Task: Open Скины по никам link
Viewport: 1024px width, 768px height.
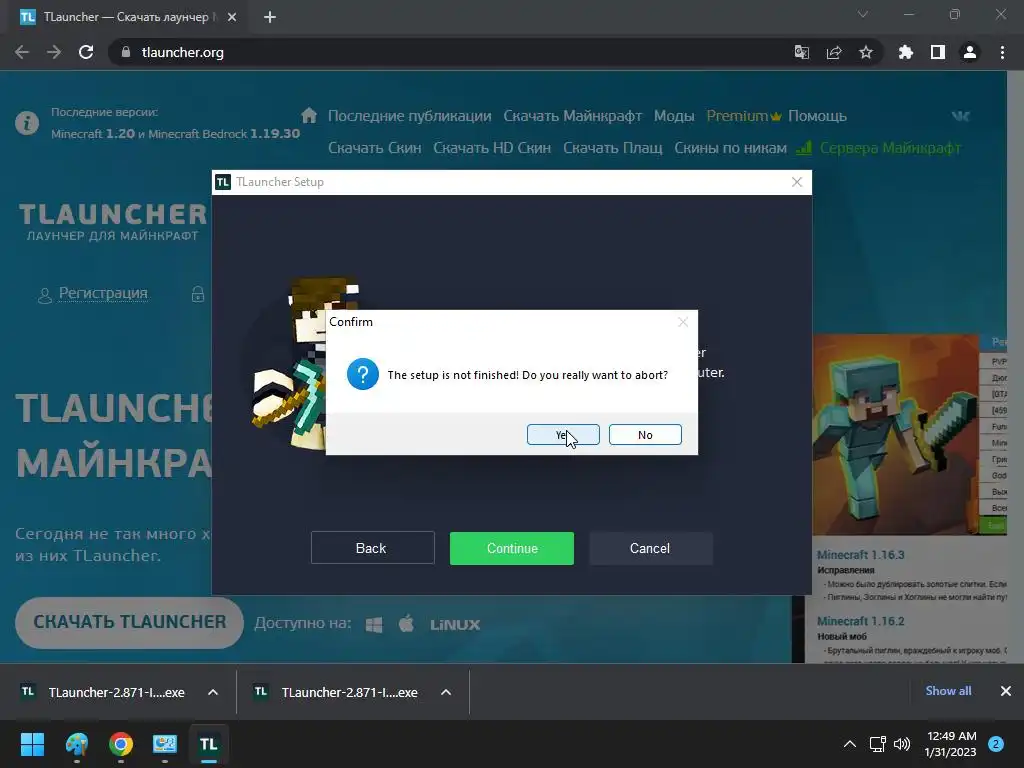Action: click(x=730, y=148)
